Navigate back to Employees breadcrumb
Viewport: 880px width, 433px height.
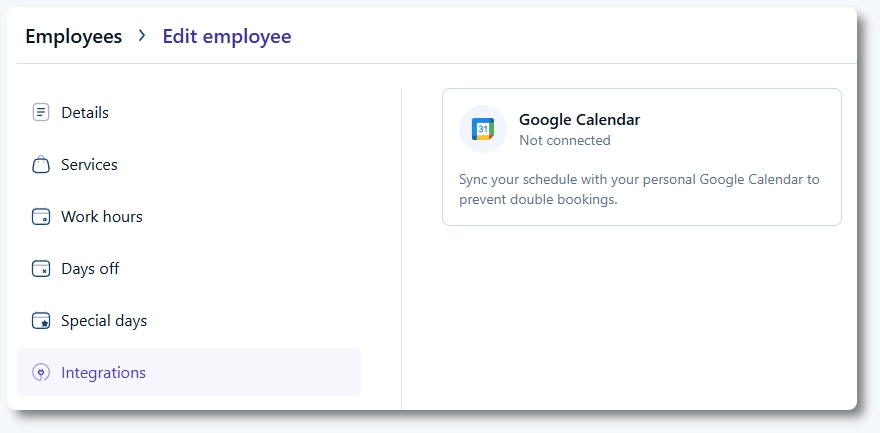pos(74,37)
